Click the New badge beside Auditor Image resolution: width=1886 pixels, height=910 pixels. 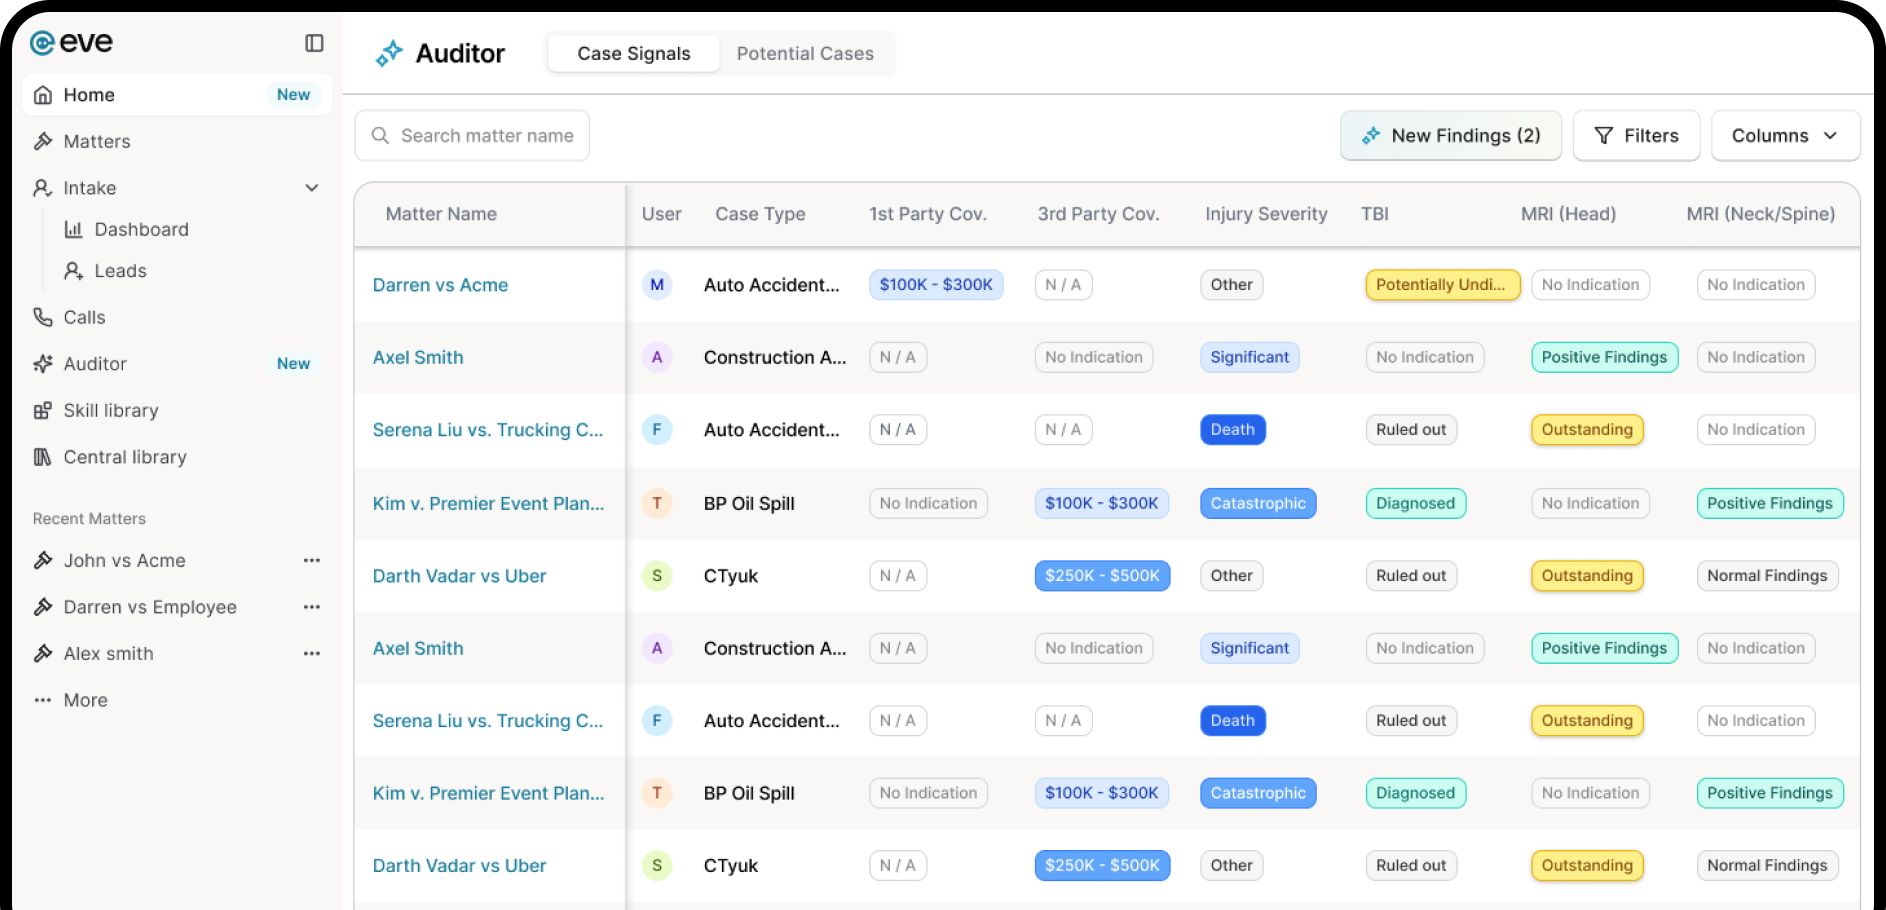point(293,364)
